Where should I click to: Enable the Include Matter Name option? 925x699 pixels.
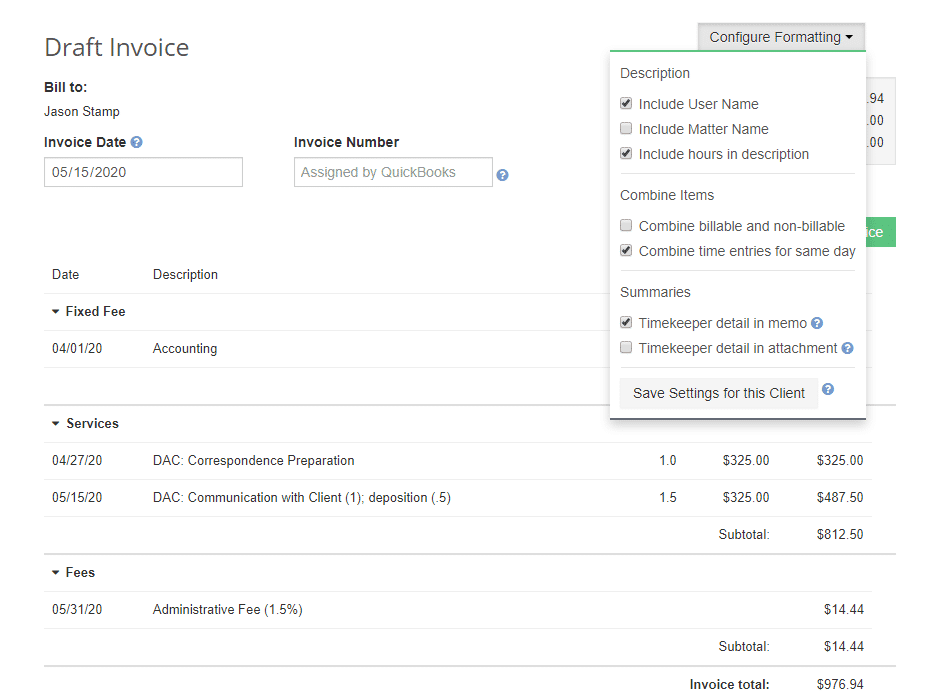click(x=626, y=128)
